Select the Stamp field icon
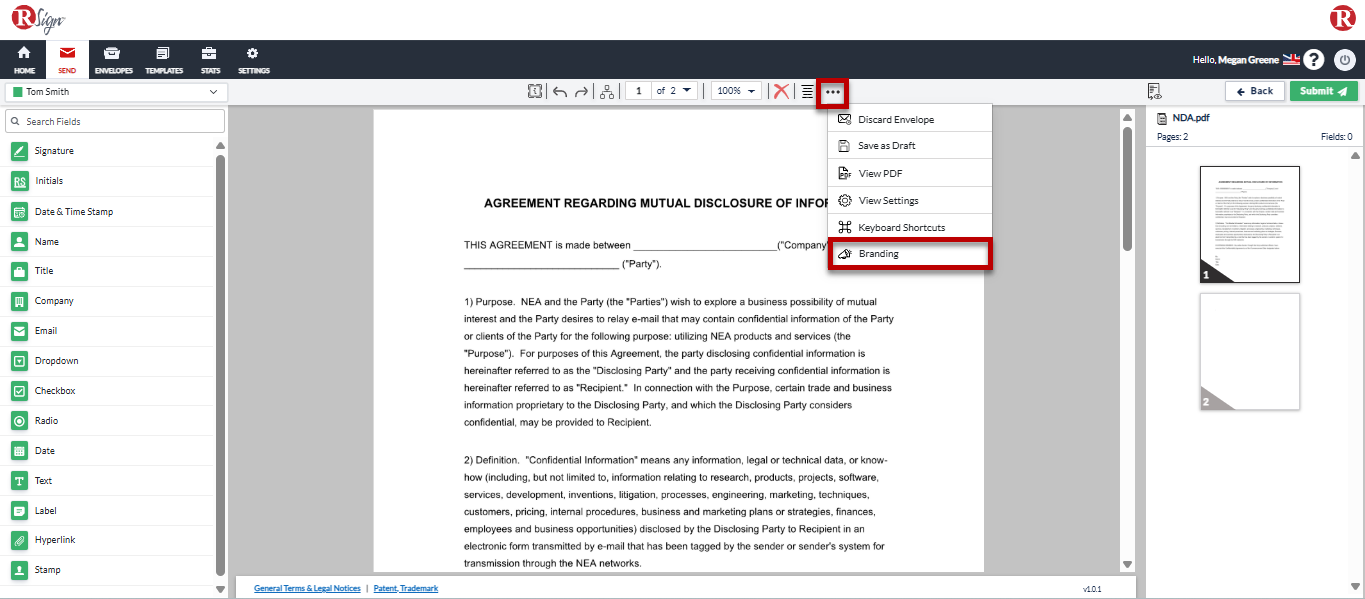 (x=19, y=570)
